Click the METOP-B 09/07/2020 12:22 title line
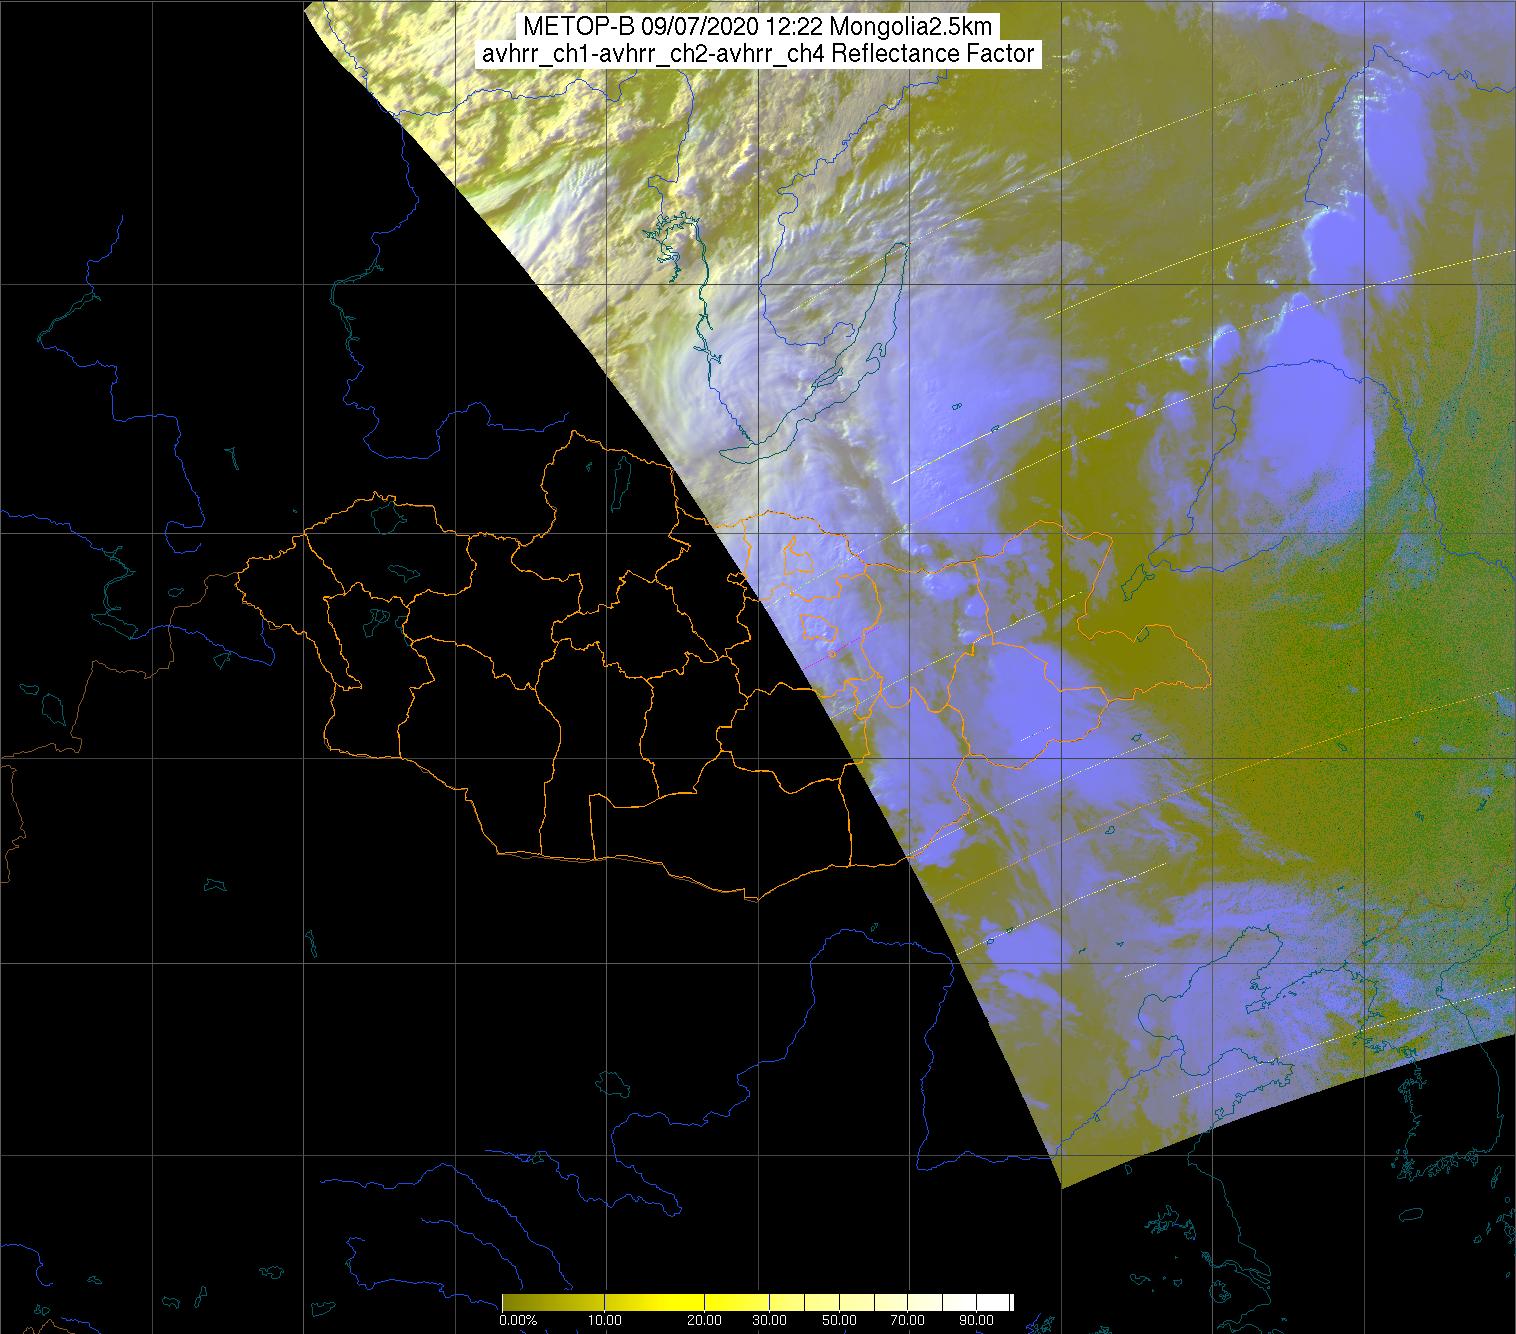Image resolution: width=1516 pixels, height=1334 pixels. [757, 26]
